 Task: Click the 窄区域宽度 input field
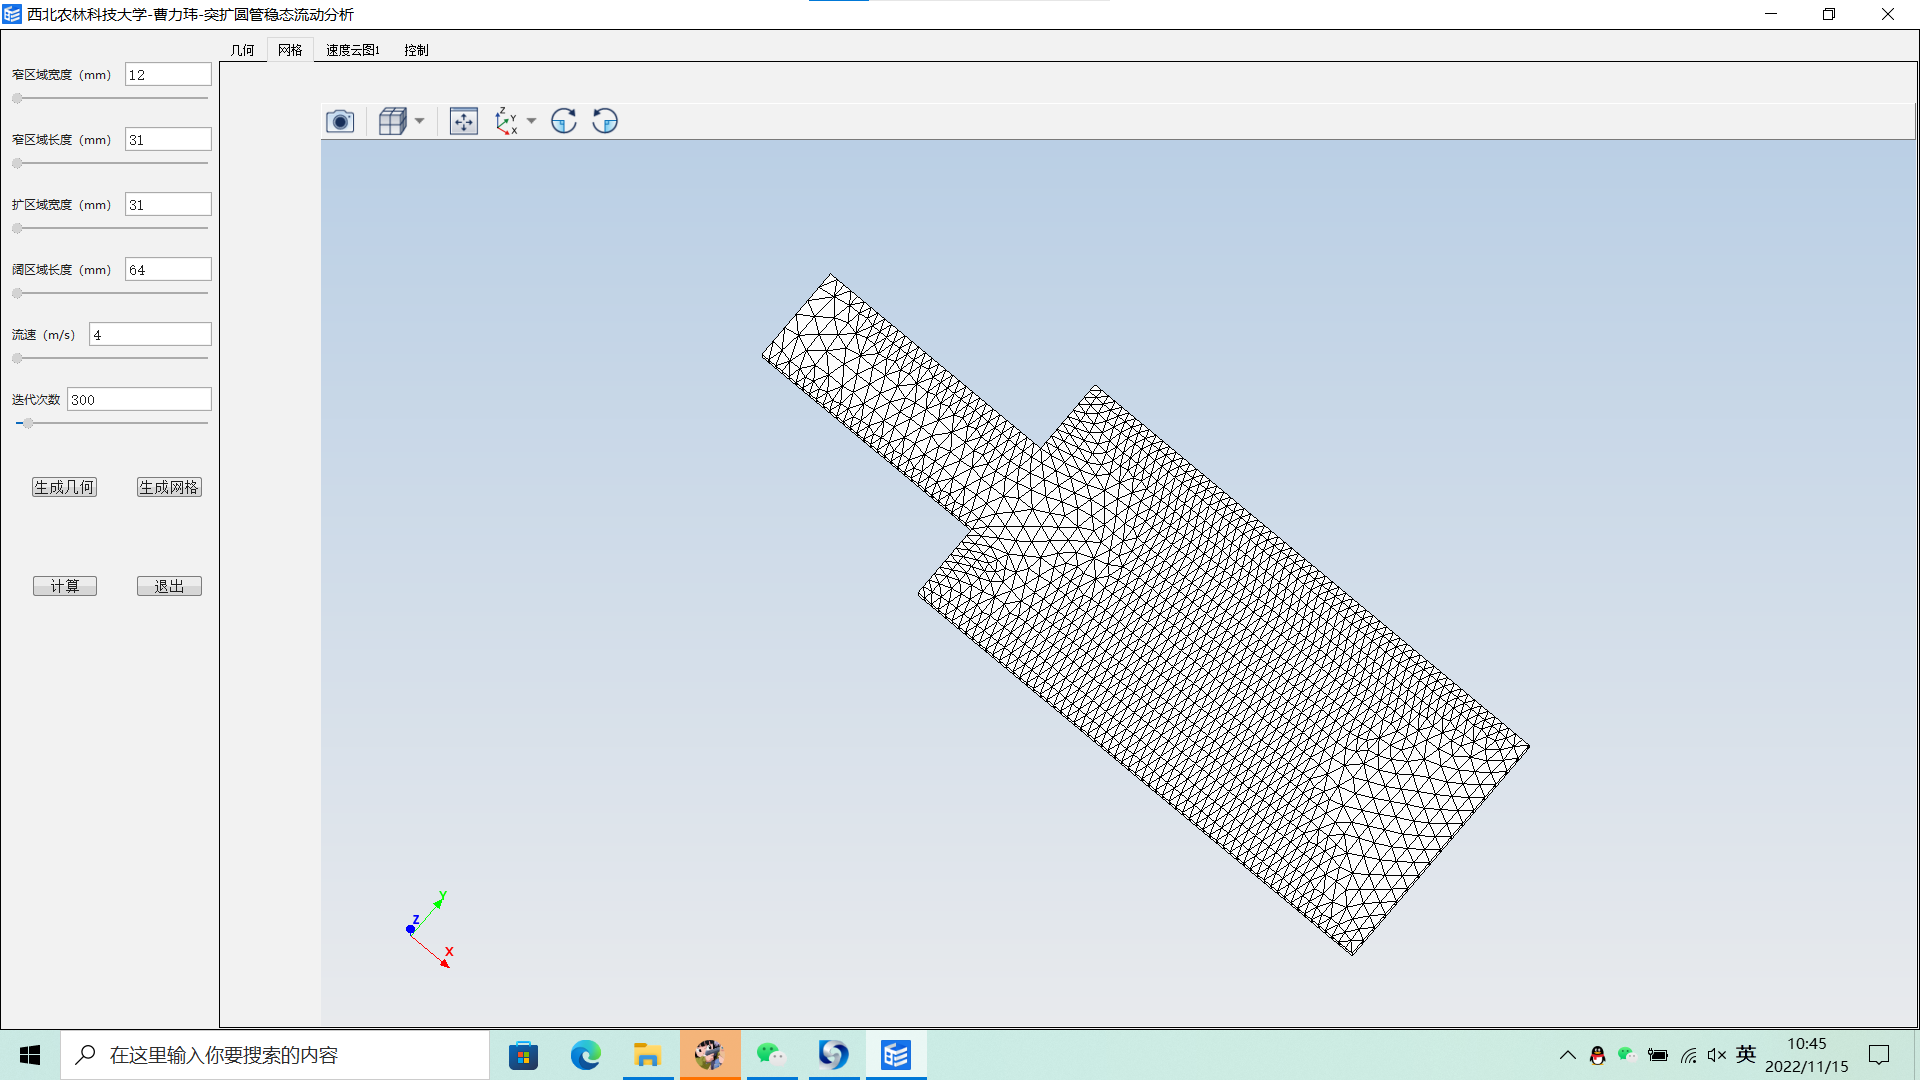[168, 75]
